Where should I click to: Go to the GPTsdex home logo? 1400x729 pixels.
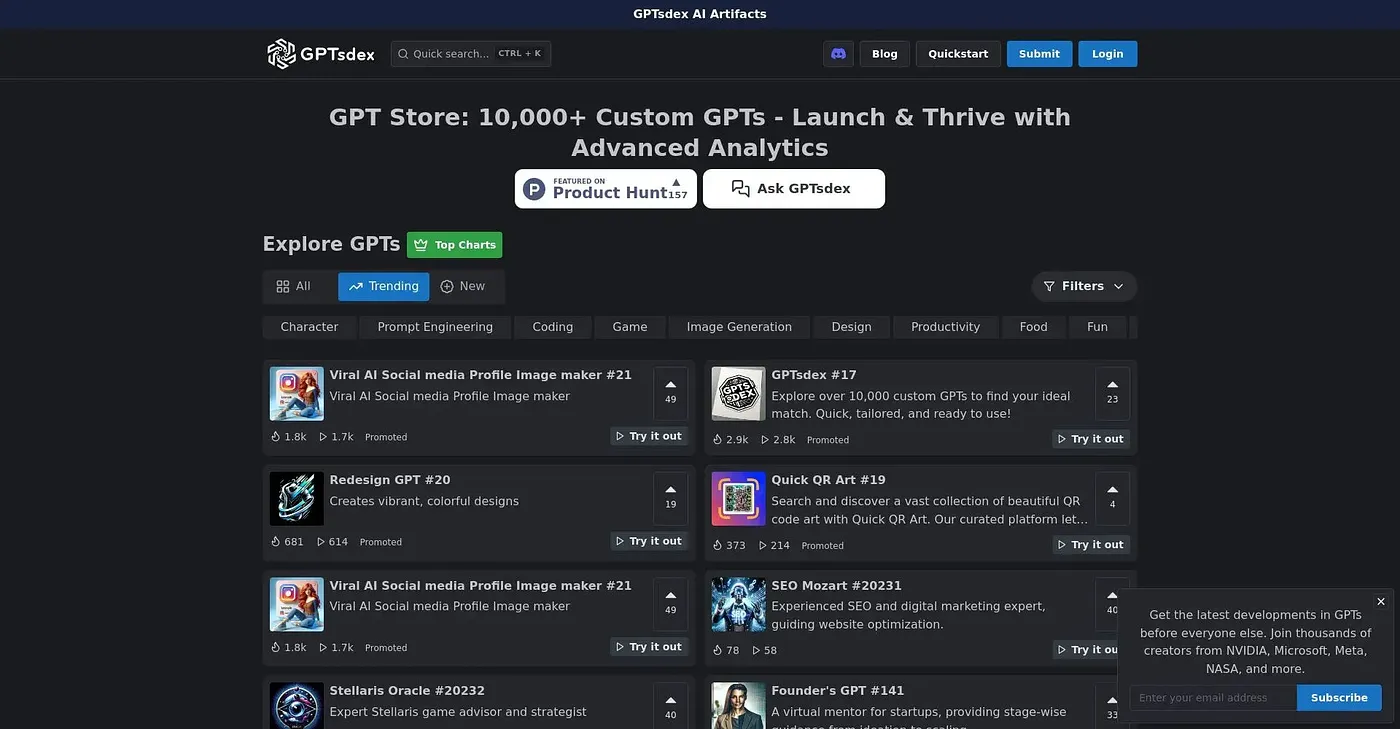pos(321,54)
